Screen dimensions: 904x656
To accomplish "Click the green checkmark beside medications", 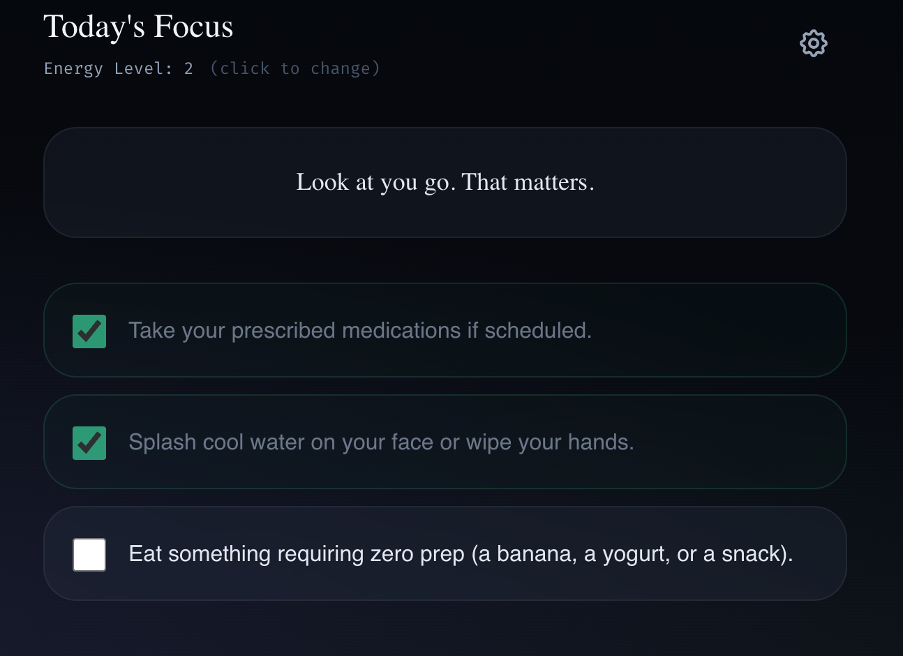I will (89, 331).
